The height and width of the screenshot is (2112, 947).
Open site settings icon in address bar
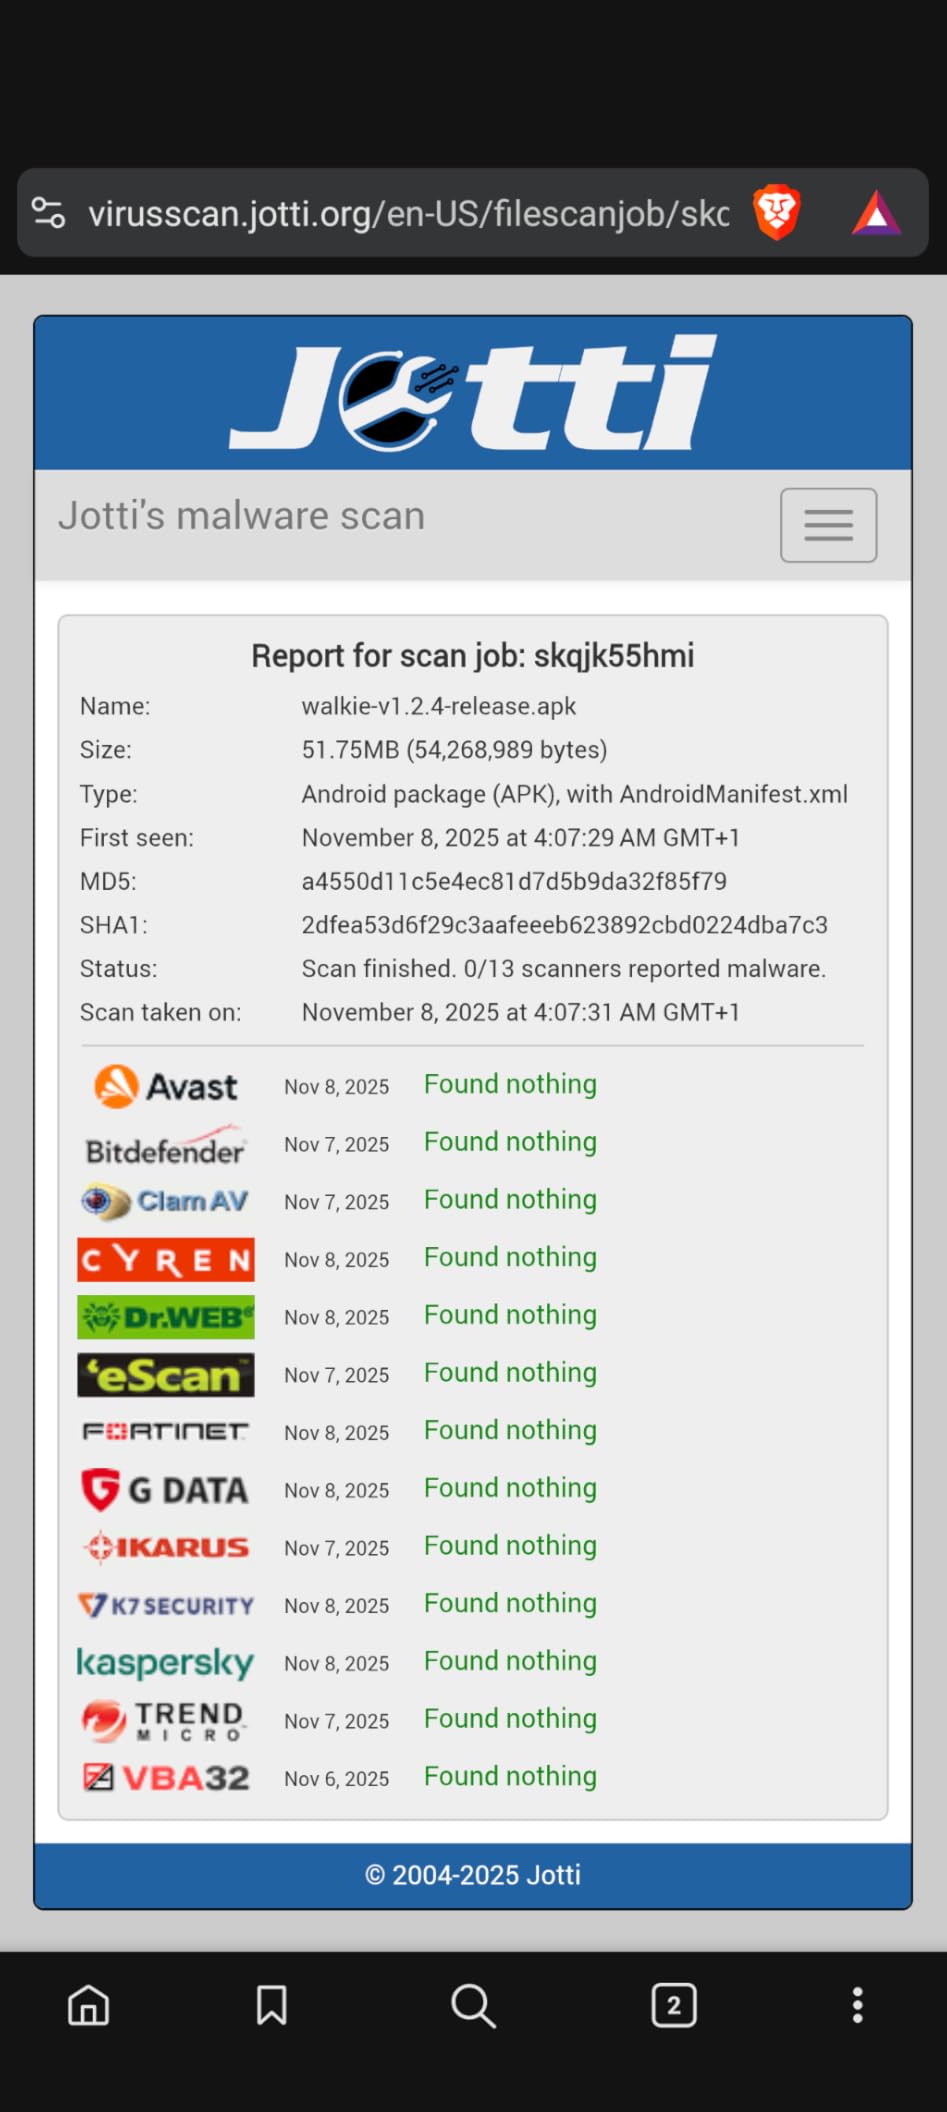coord(48,213)
